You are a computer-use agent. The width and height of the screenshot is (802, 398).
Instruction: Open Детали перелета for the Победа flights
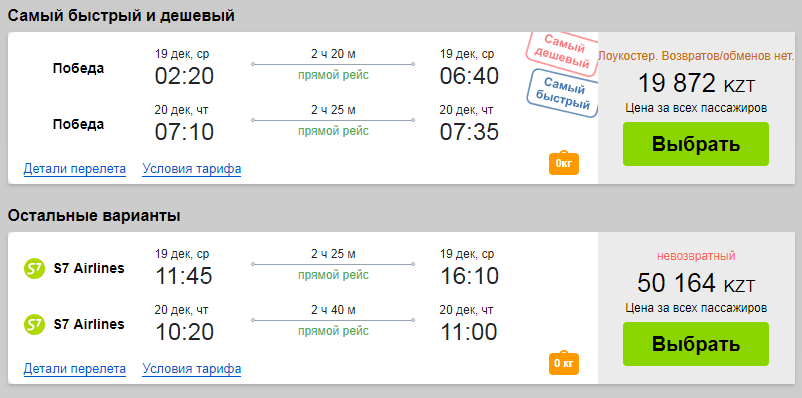75,169
